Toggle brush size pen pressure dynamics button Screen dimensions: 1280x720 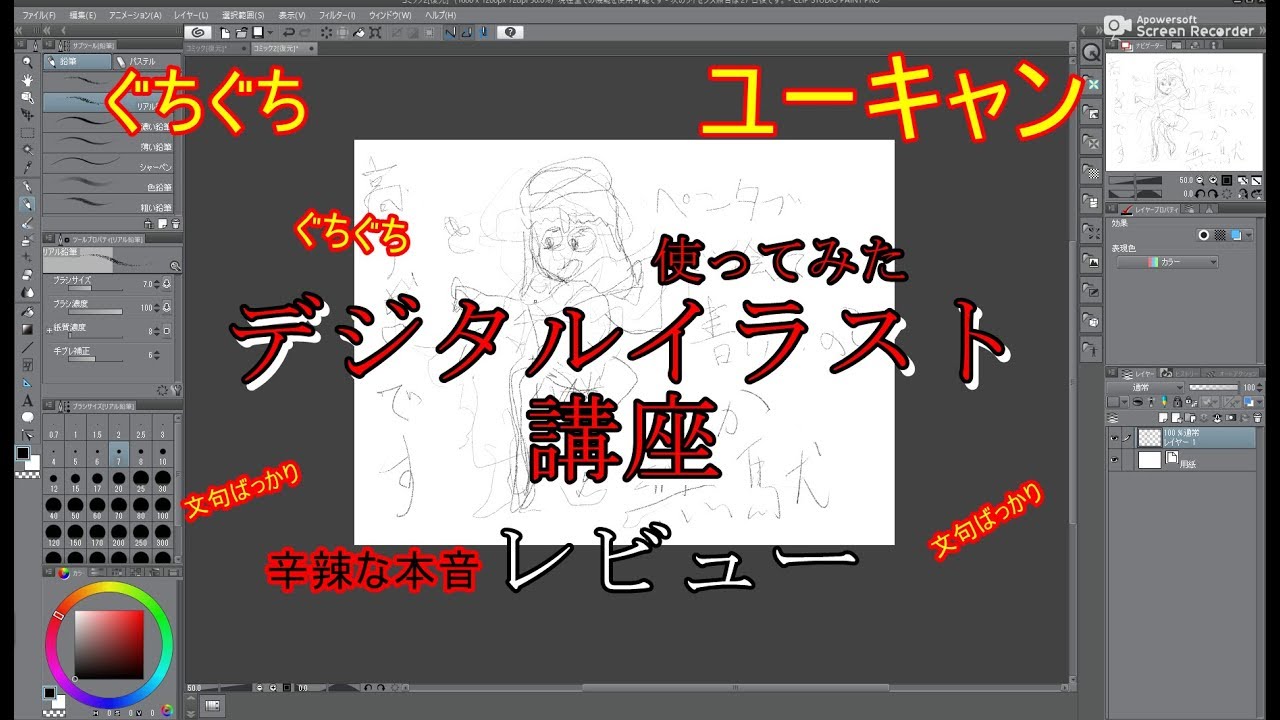[167, 283]
